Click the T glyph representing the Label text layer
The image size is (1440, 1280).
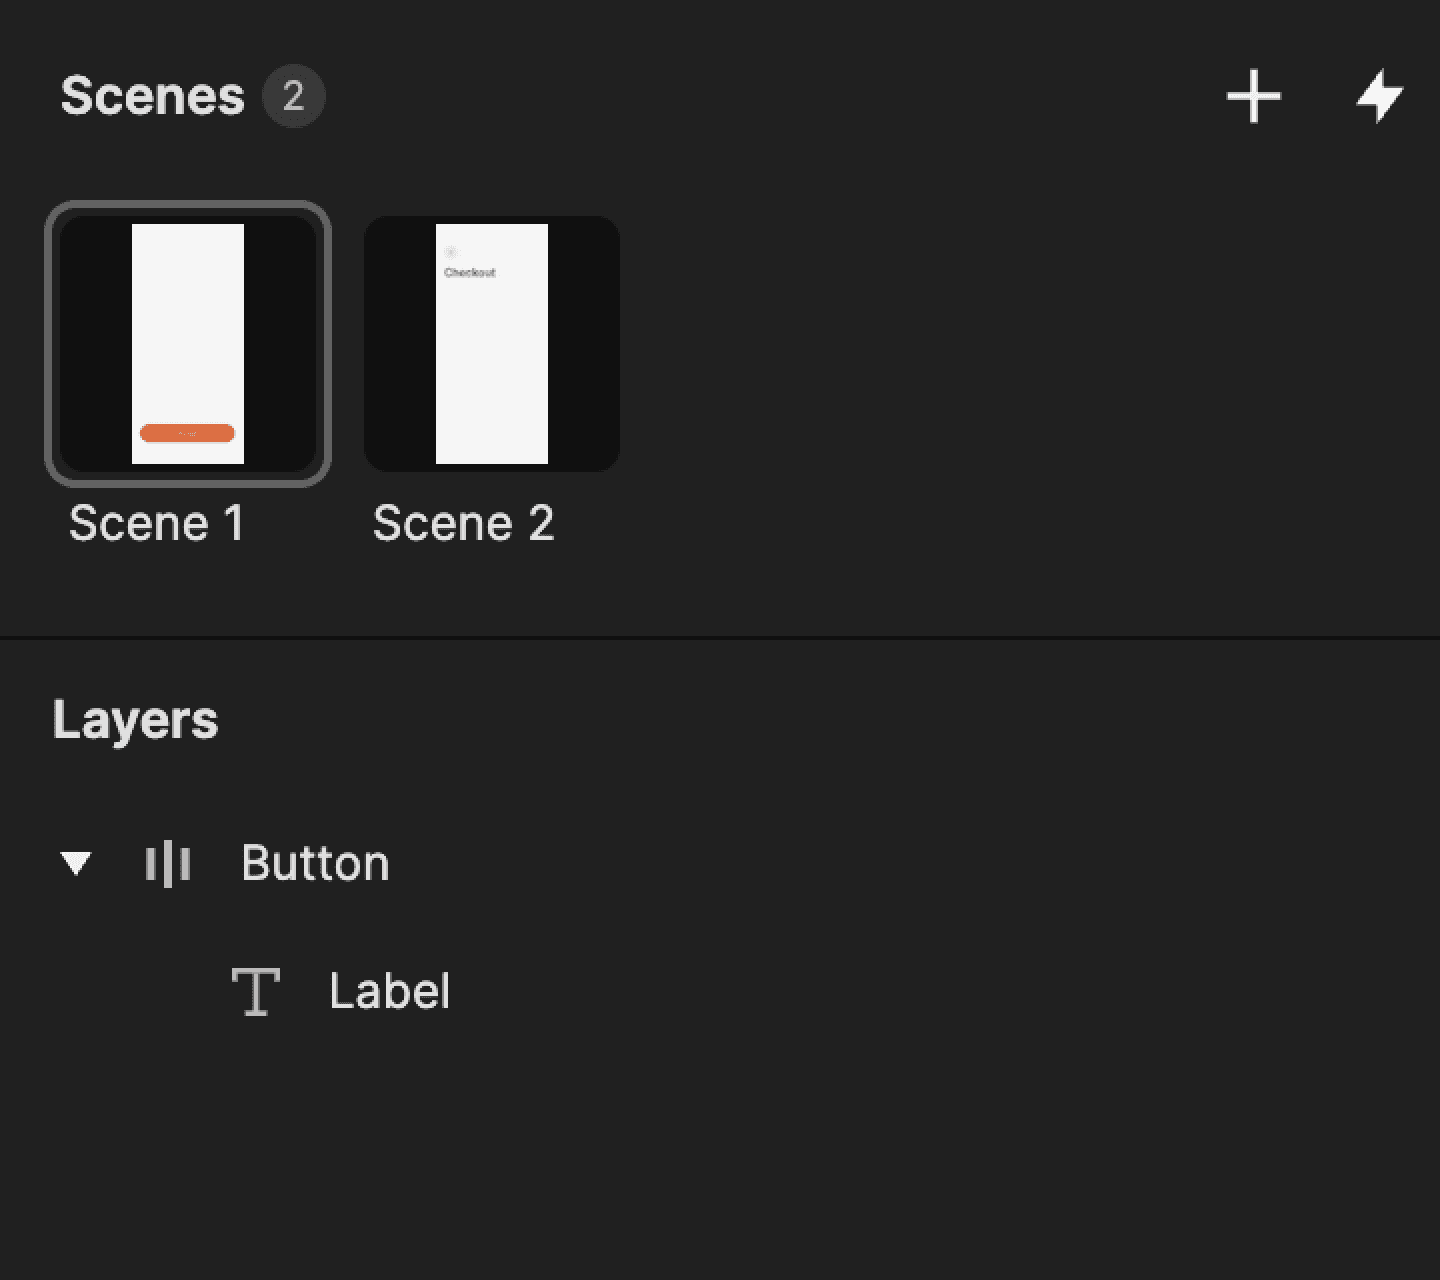tap(257, 991)
